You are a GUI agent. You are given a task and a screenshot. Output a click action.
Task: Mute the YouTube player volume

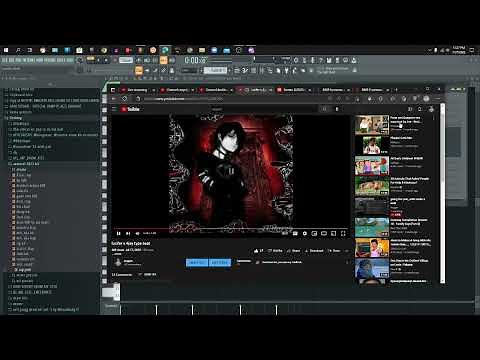(137, 233)
